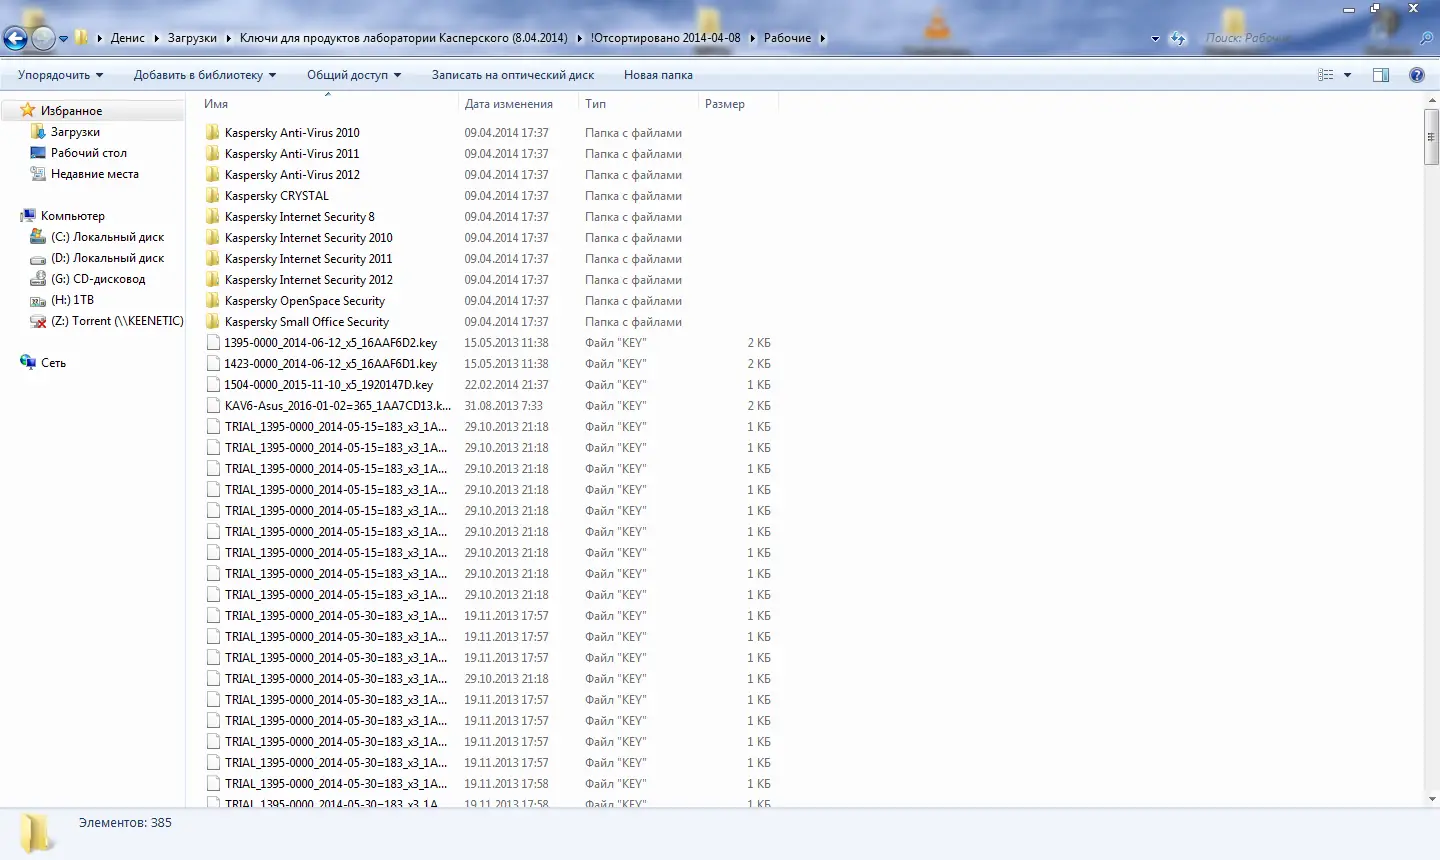Click the (D:) Локальный диск drive icon
This screenshot has width=1440, height=860.
click(38, 258)
